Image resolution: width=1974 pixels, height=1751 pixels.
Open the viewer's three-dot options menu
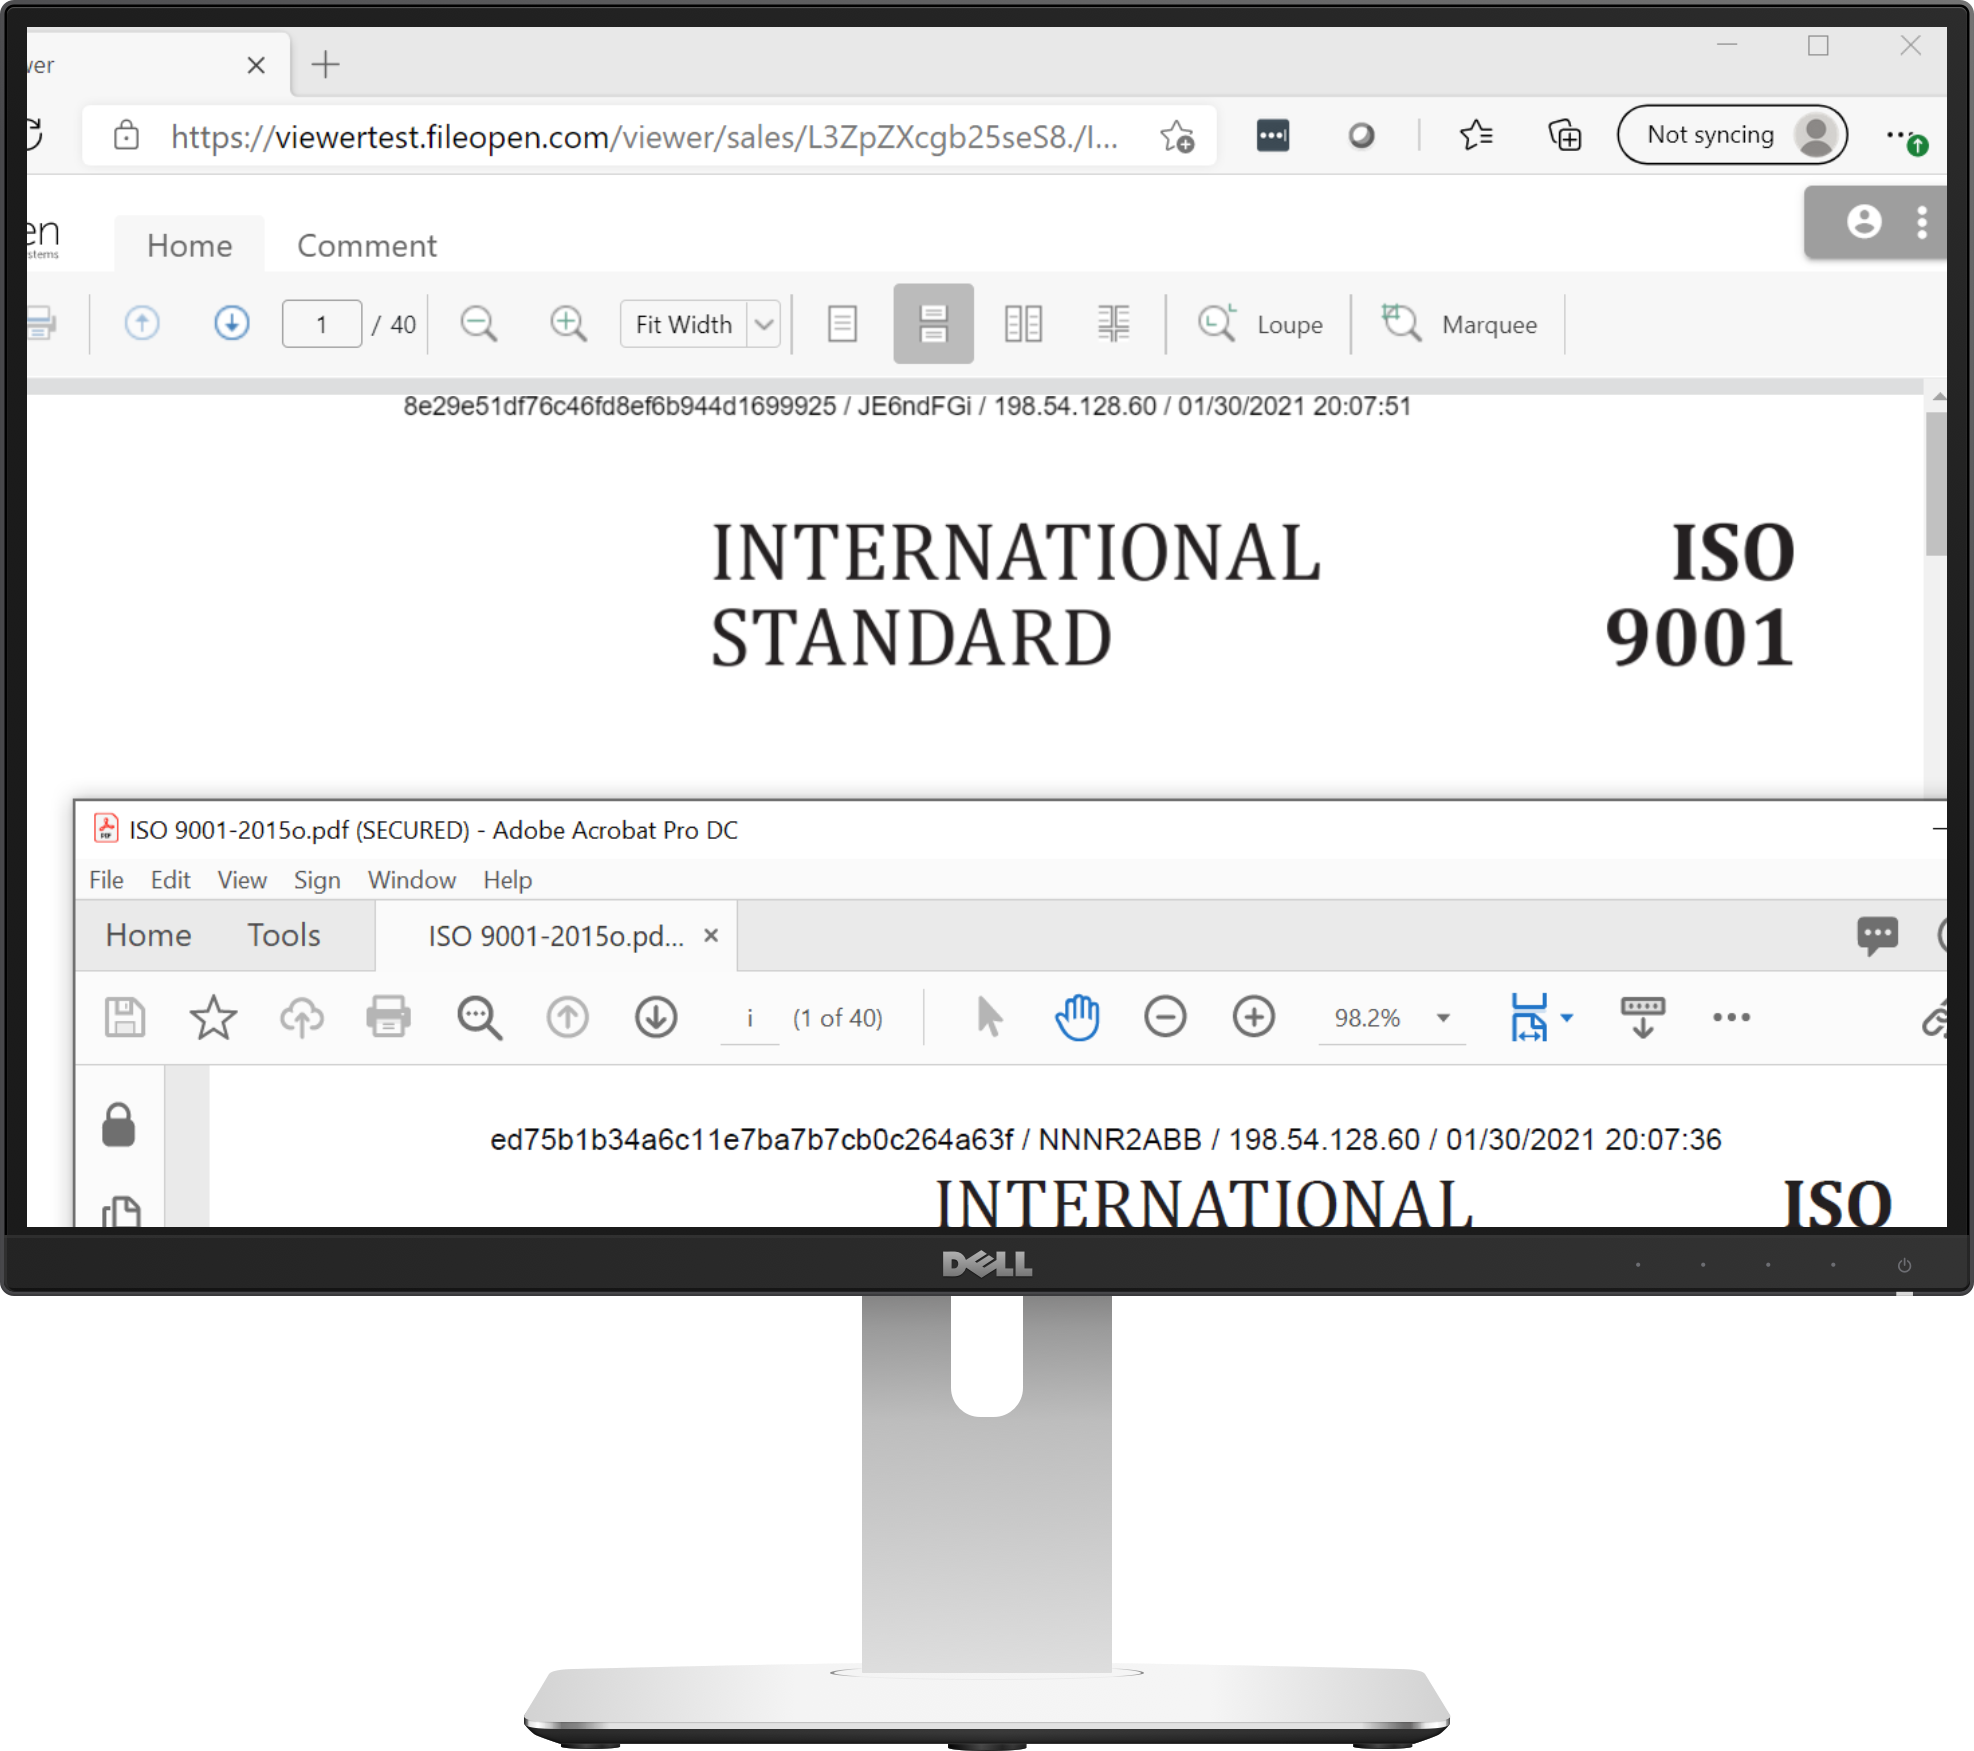pos(1921,222)
